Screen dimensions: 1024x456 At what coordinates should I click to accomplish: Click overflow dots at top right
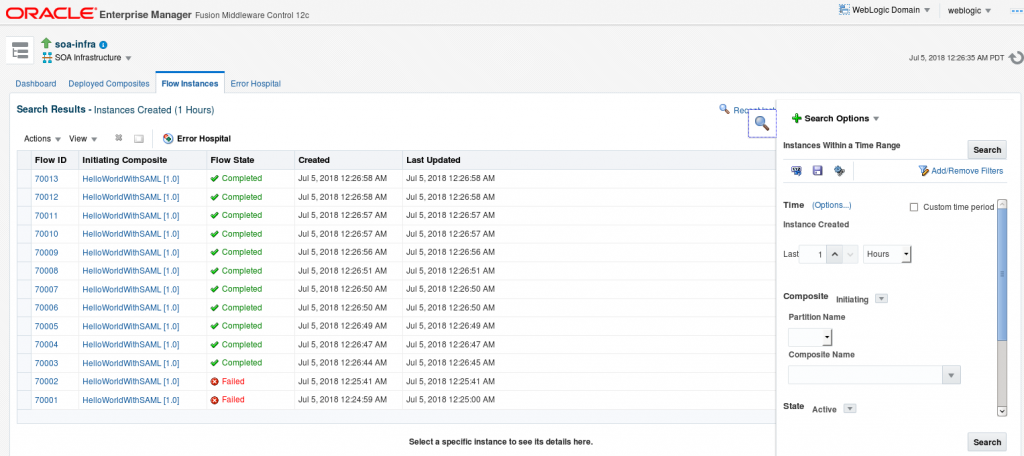[1016, 11]
